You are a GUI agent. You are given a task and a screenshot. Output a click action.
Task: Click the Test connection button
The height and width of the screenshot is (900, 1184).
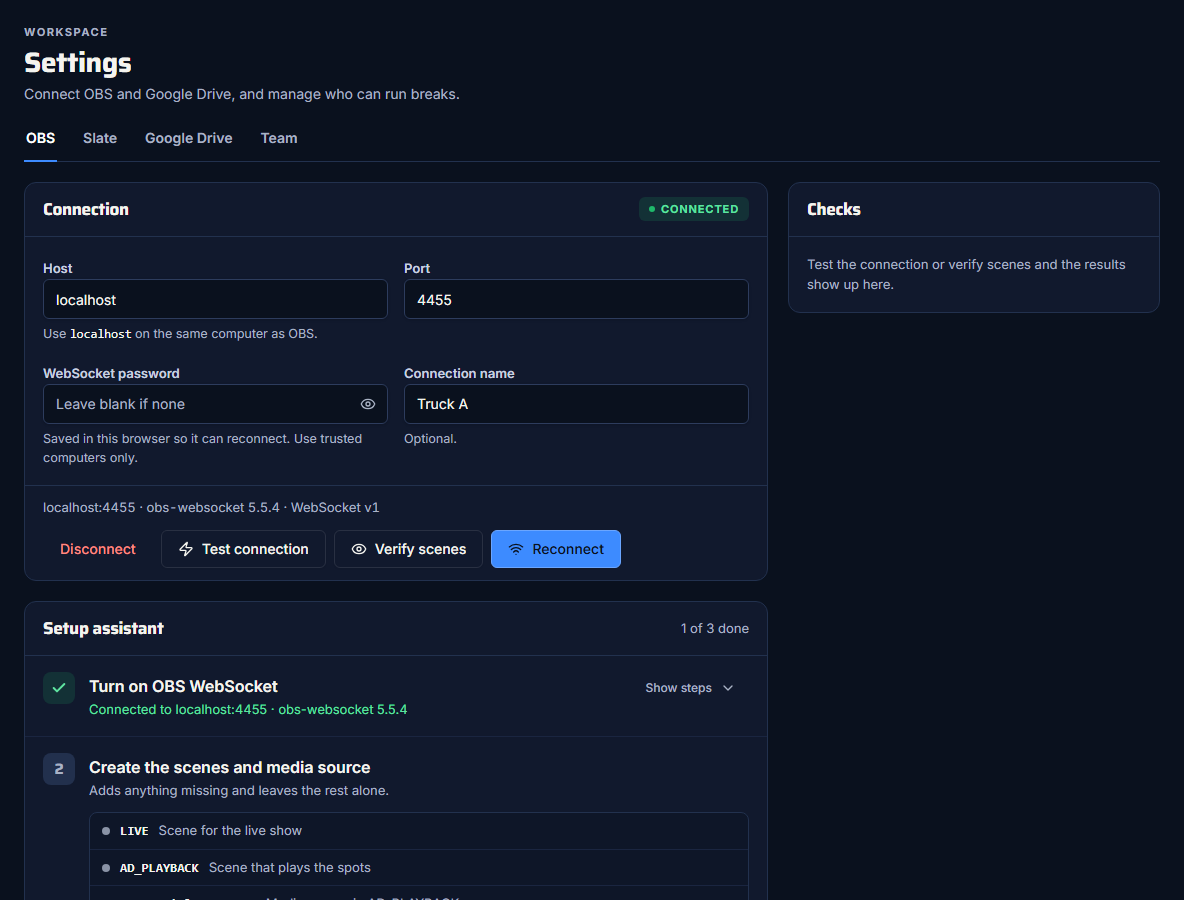[243, 549]
